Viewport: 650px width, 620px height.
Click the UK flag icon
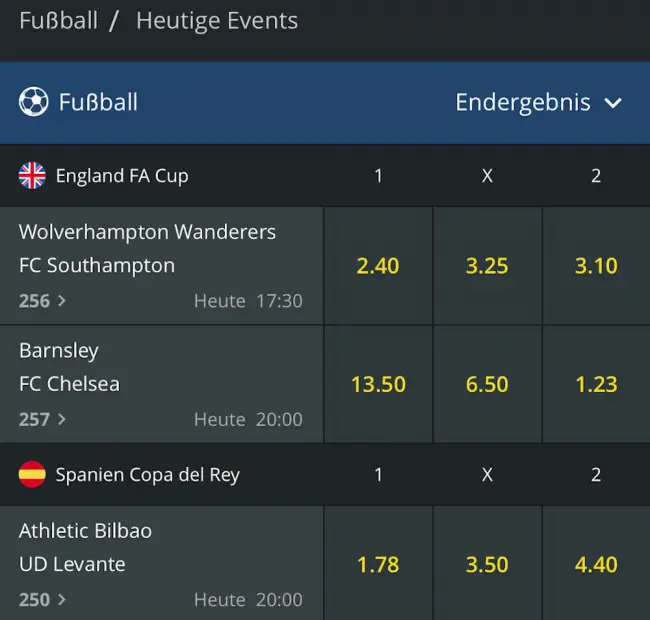point(32,175)
